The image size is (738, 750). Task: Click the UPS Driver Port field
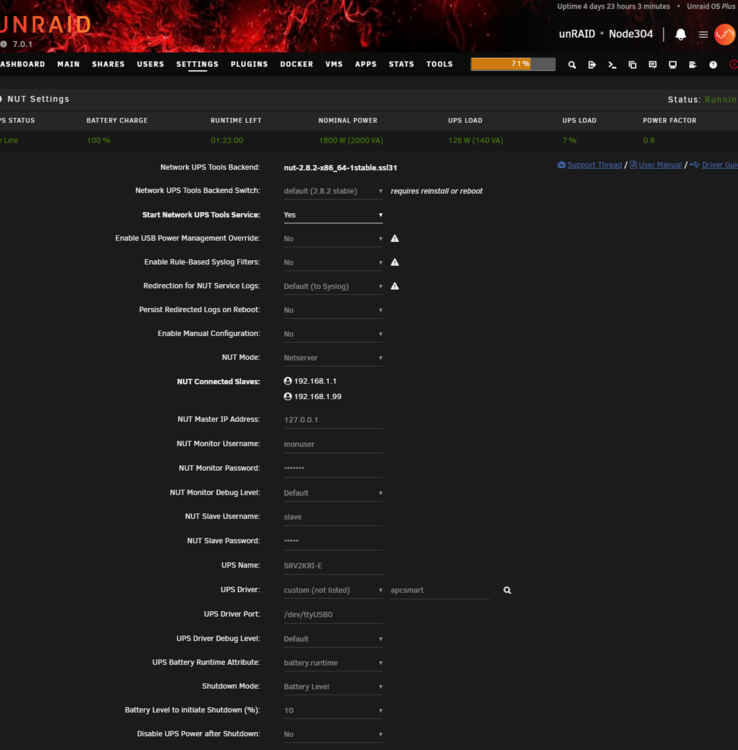333,615
